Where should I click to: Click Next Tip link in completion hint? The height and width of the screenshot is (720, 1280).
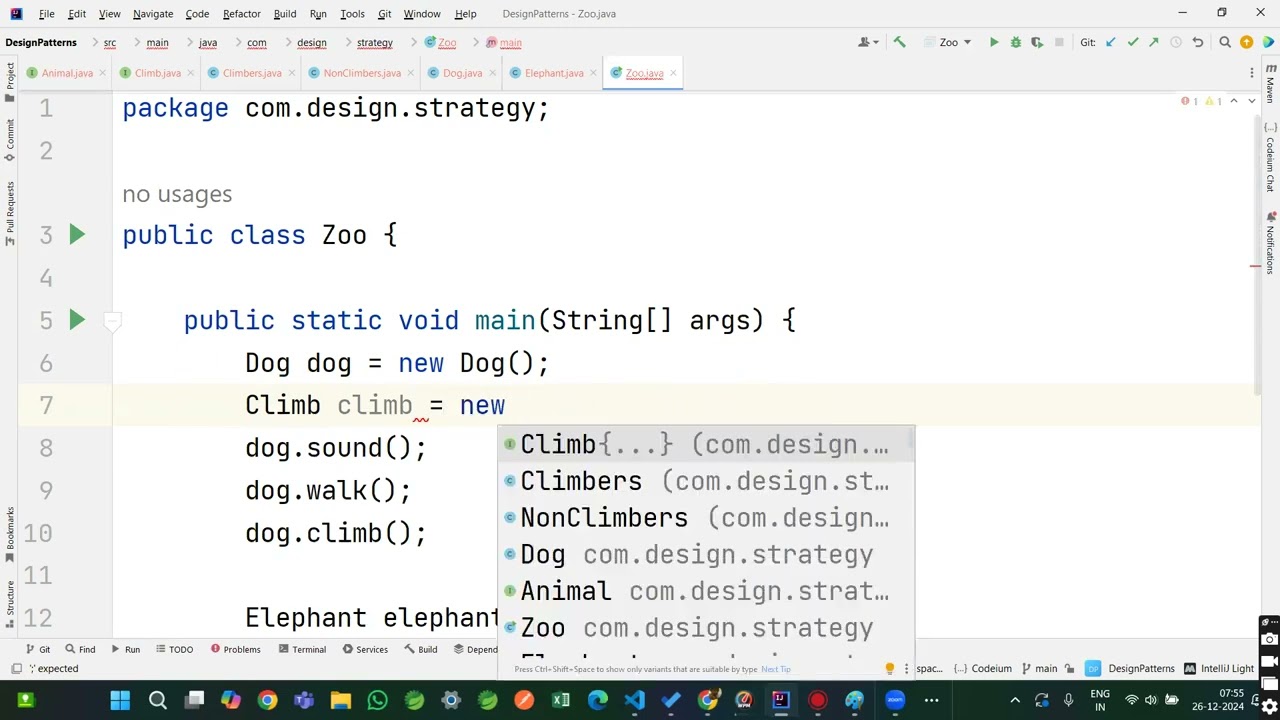776,670
